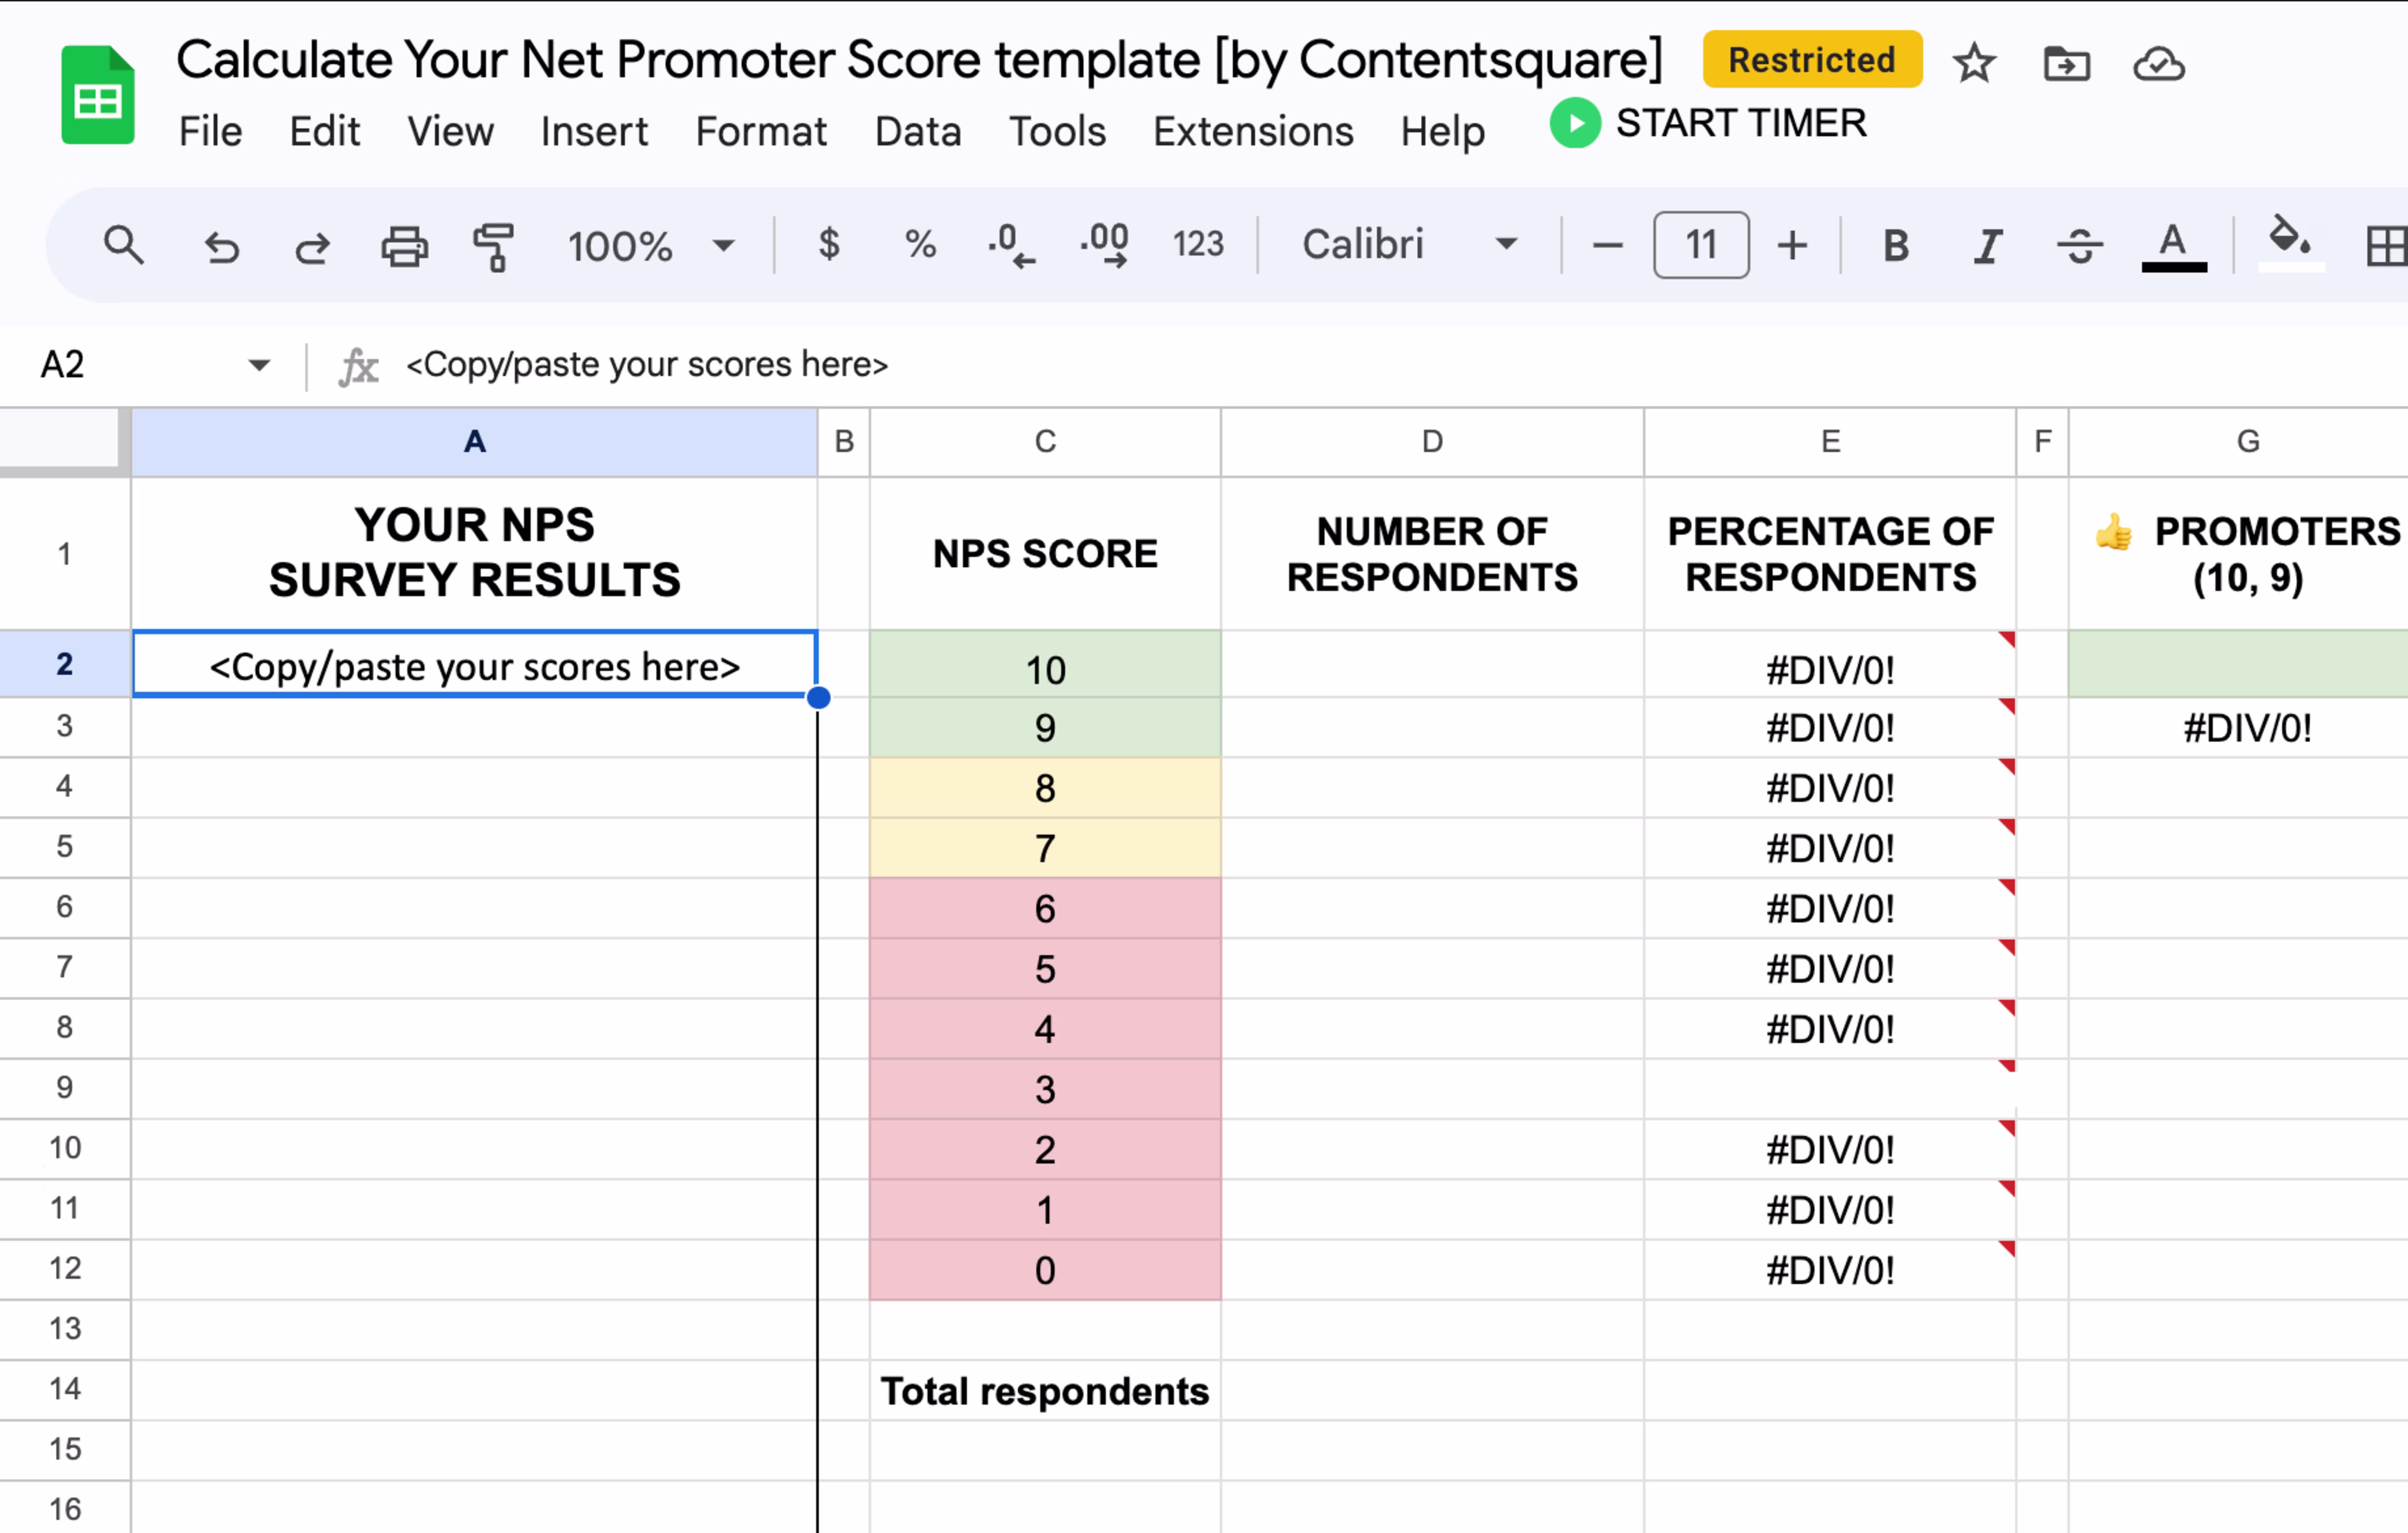Image resolution: width=2408 pixels, height=1533 pixels.
Task: Click the undo arrow icon
Action: coord(222,245)
